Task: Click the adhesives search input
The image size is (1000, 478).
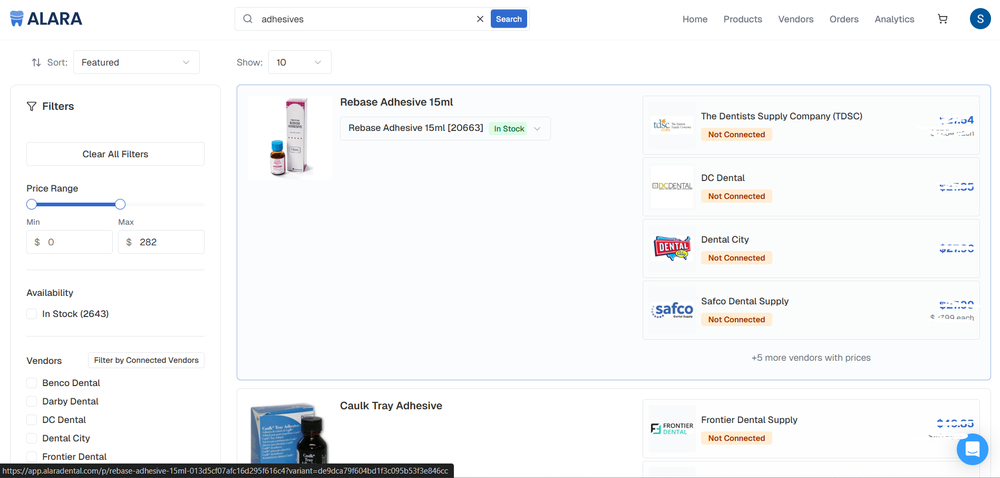Action: pyautogui.click(x=365, y=19)
